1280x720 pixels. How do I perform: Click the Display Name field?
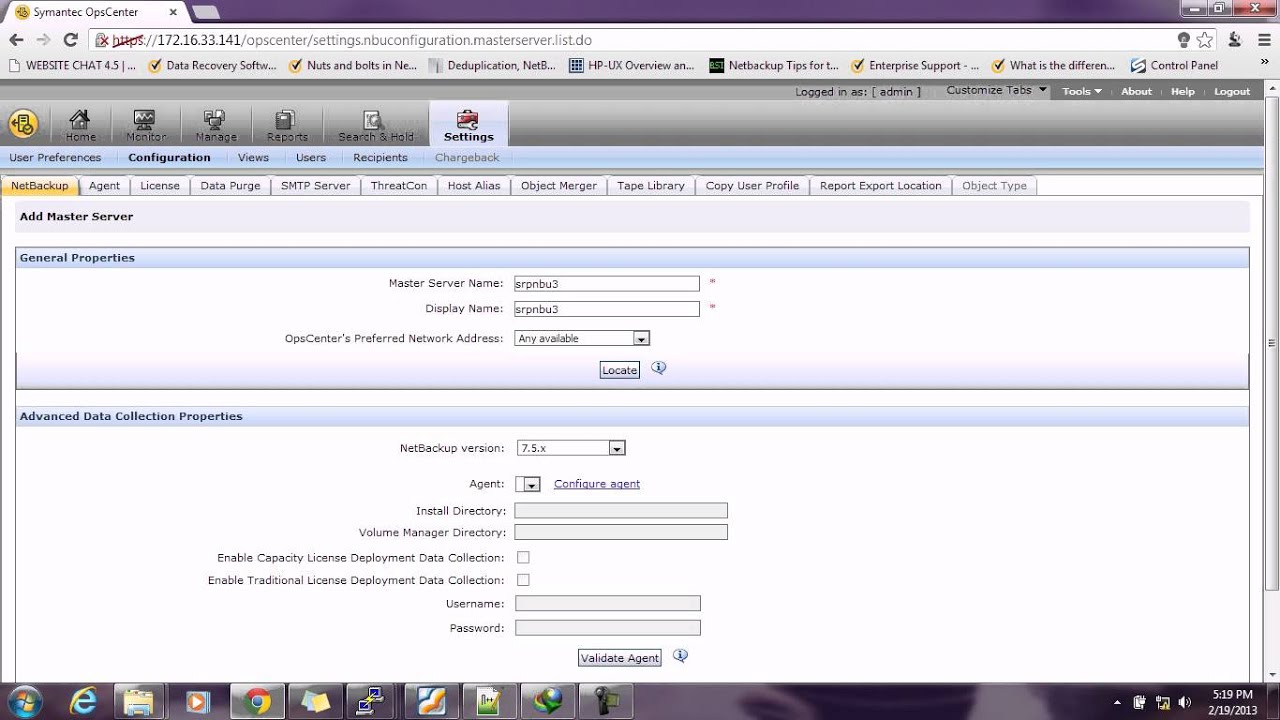[x=607, y=309]
